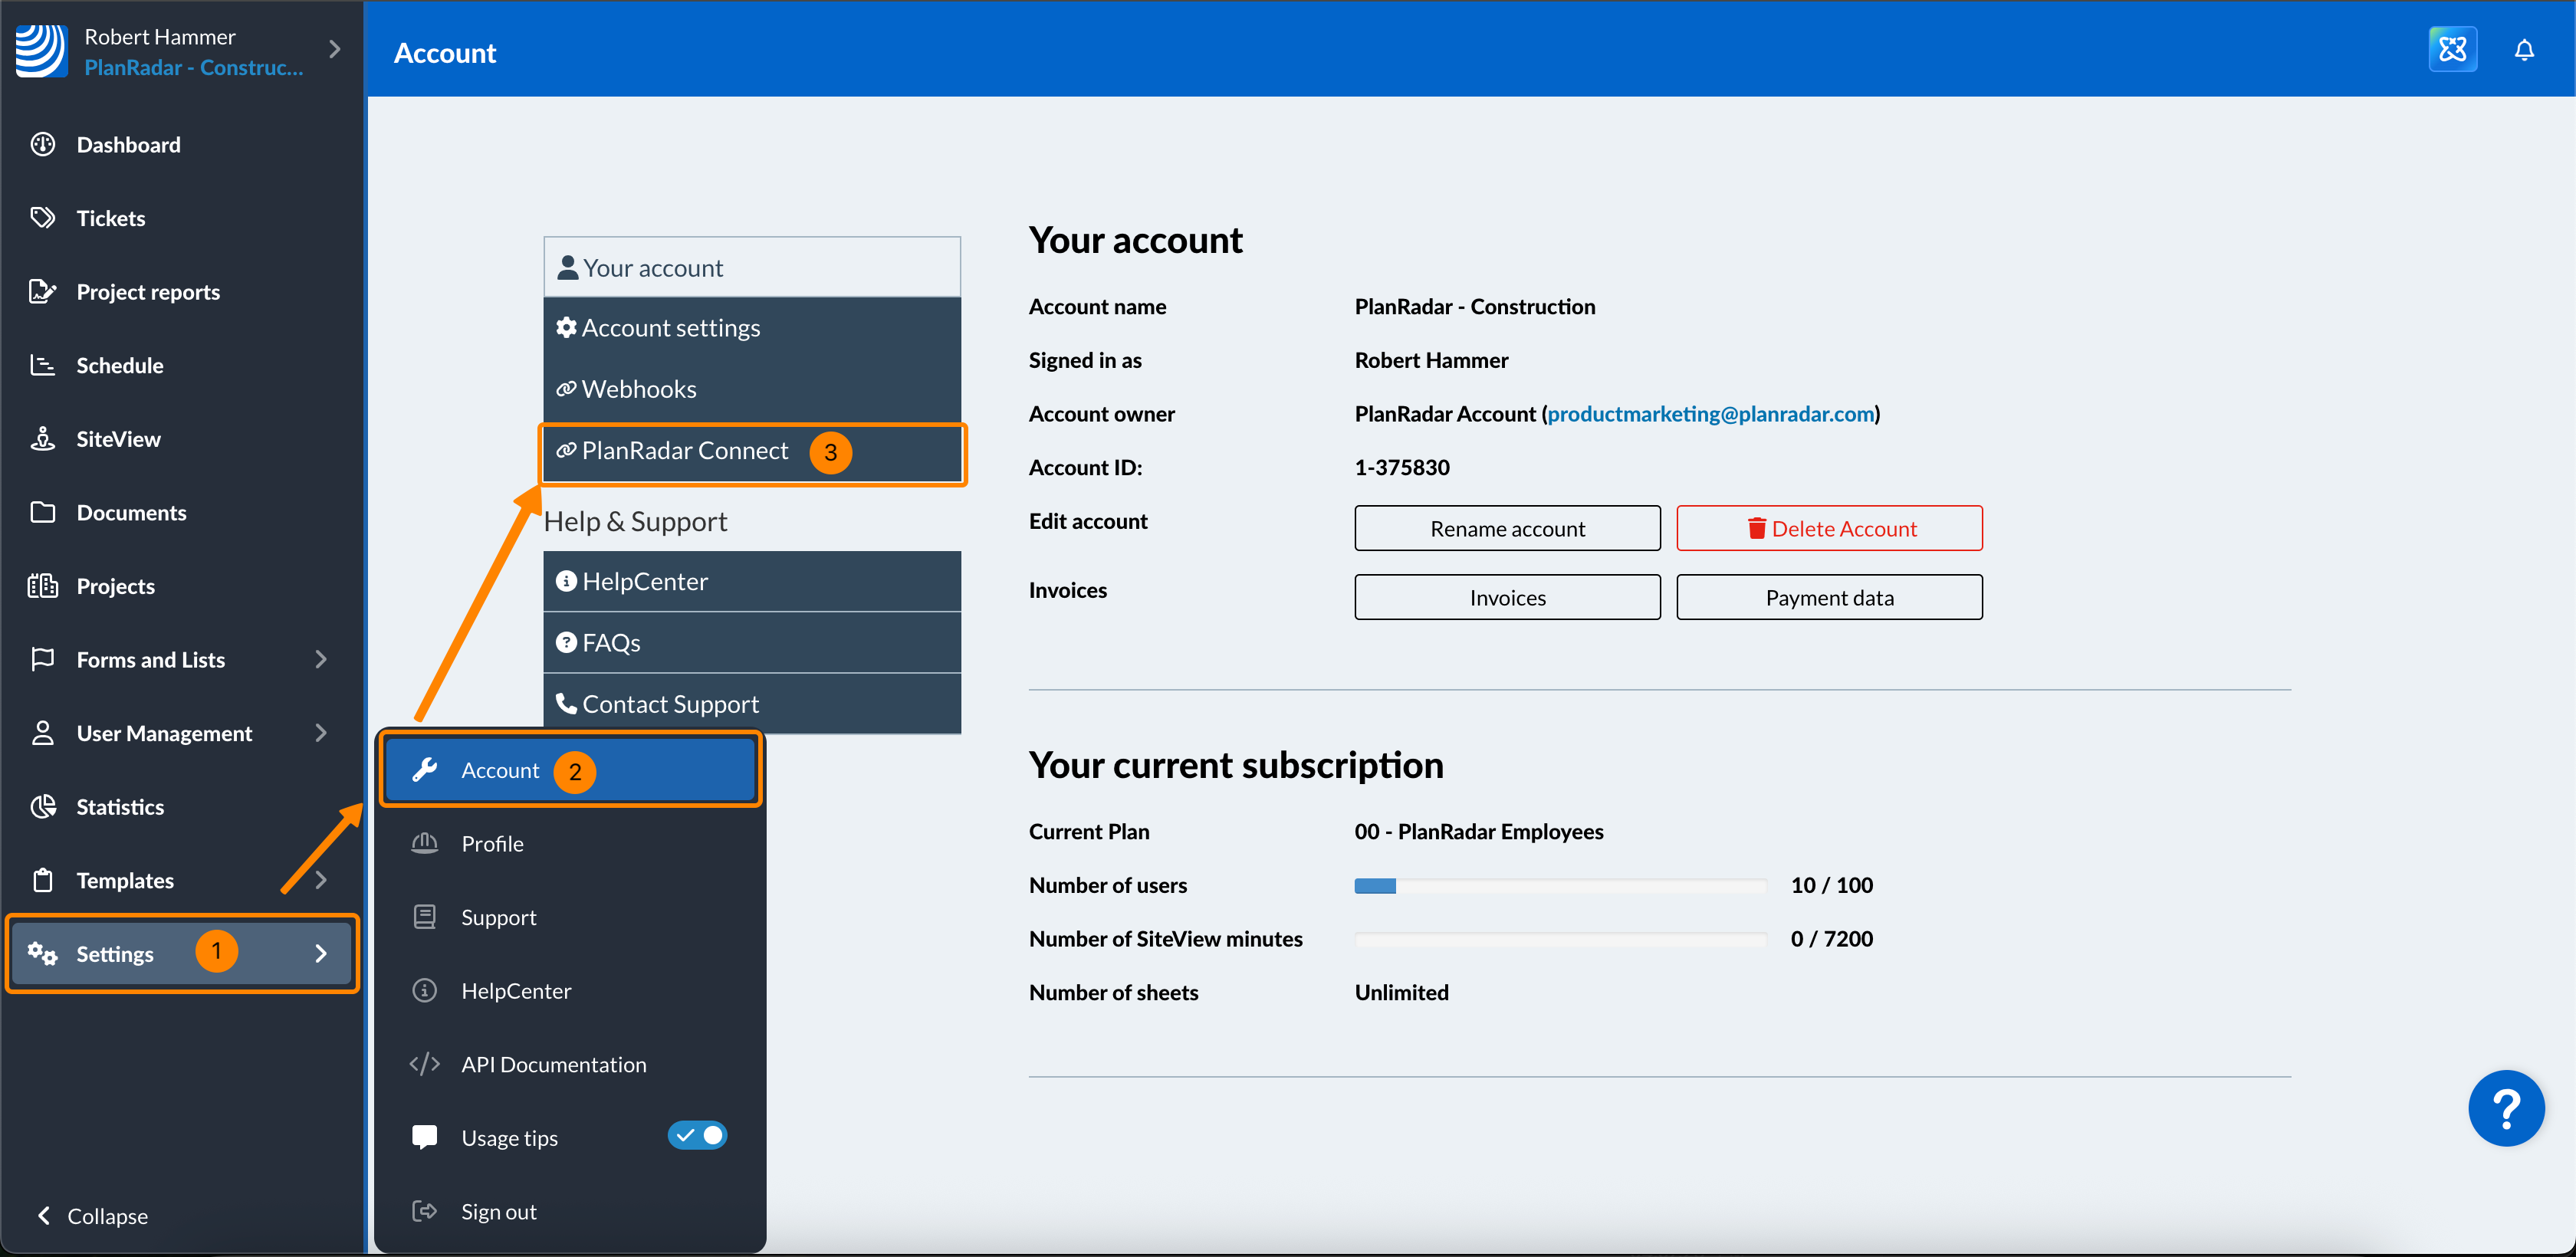The width and height of the screenshot is (2576, 1257).
Task: Open the Statistics sidebar item
Action: [x=120, y=807]
